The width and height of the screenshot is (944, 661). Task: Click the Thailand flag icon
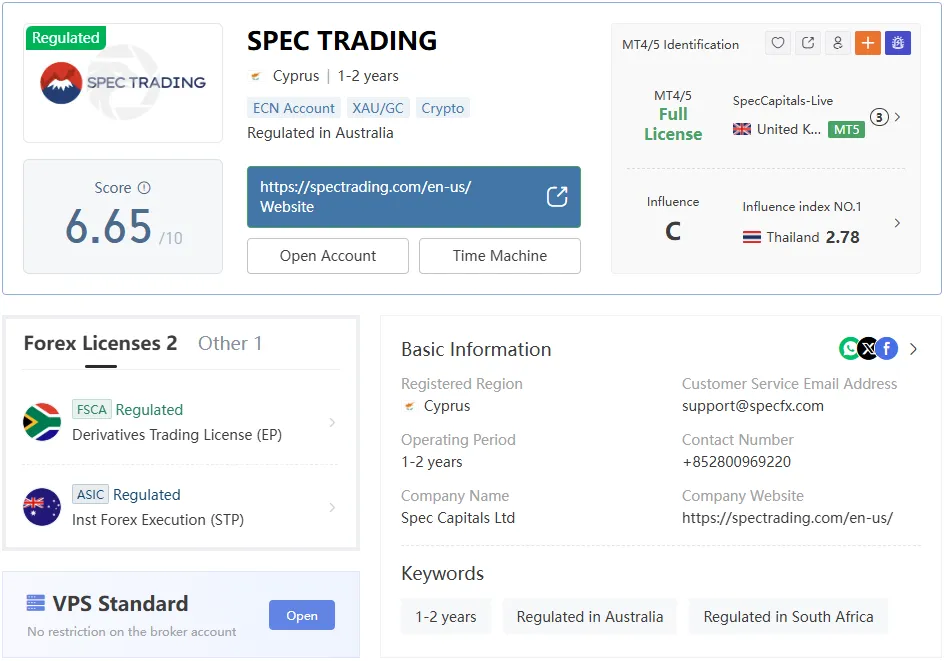[751, 237]
